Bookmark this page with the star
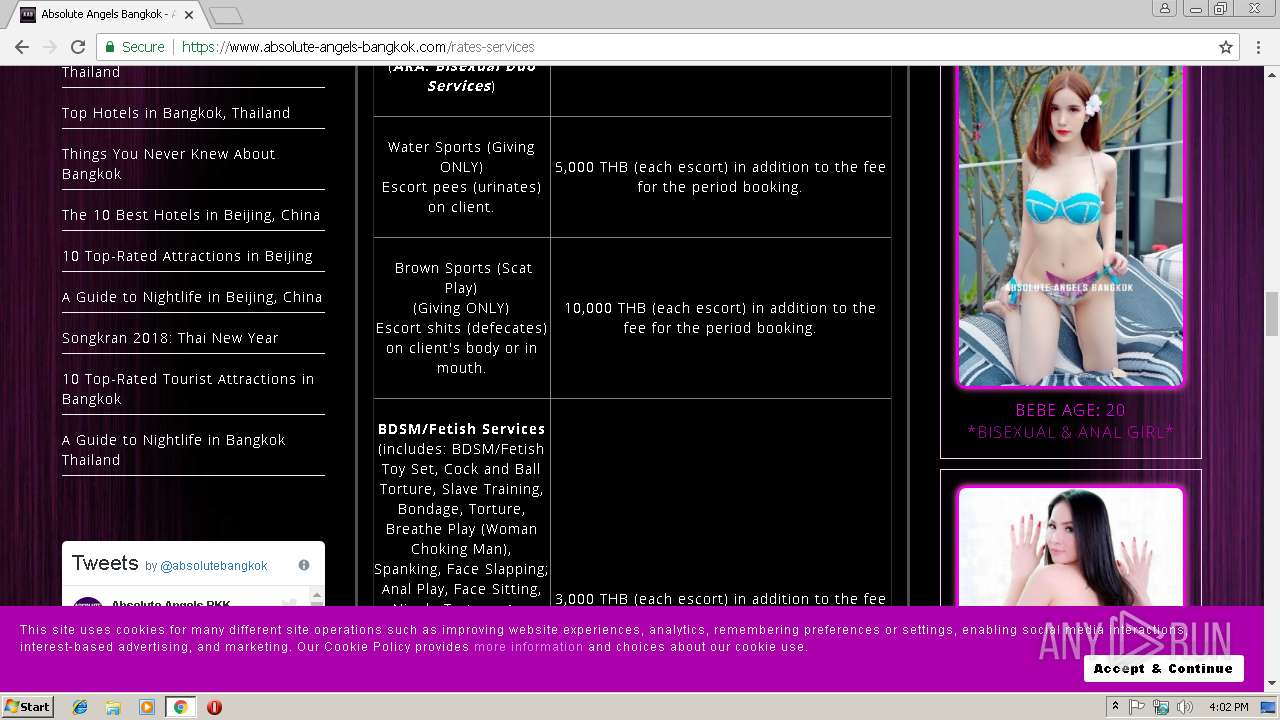This screenshot has width=1280, height=720. pyautogui.click(x=1225, y=47)
